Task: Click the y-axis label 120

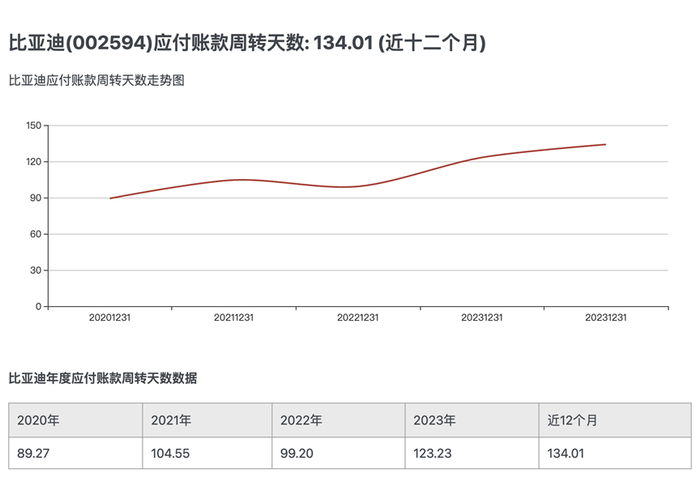Action: pos(33,162)
